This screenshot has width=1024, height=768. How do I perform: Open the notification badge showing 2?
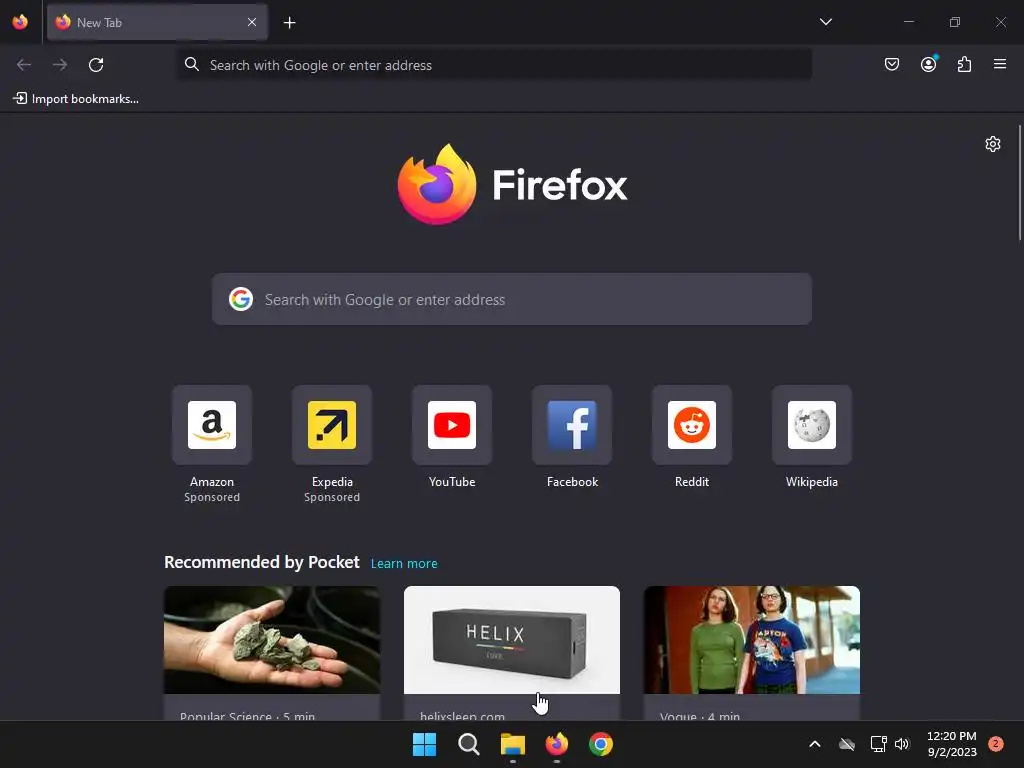pos(995,744)
